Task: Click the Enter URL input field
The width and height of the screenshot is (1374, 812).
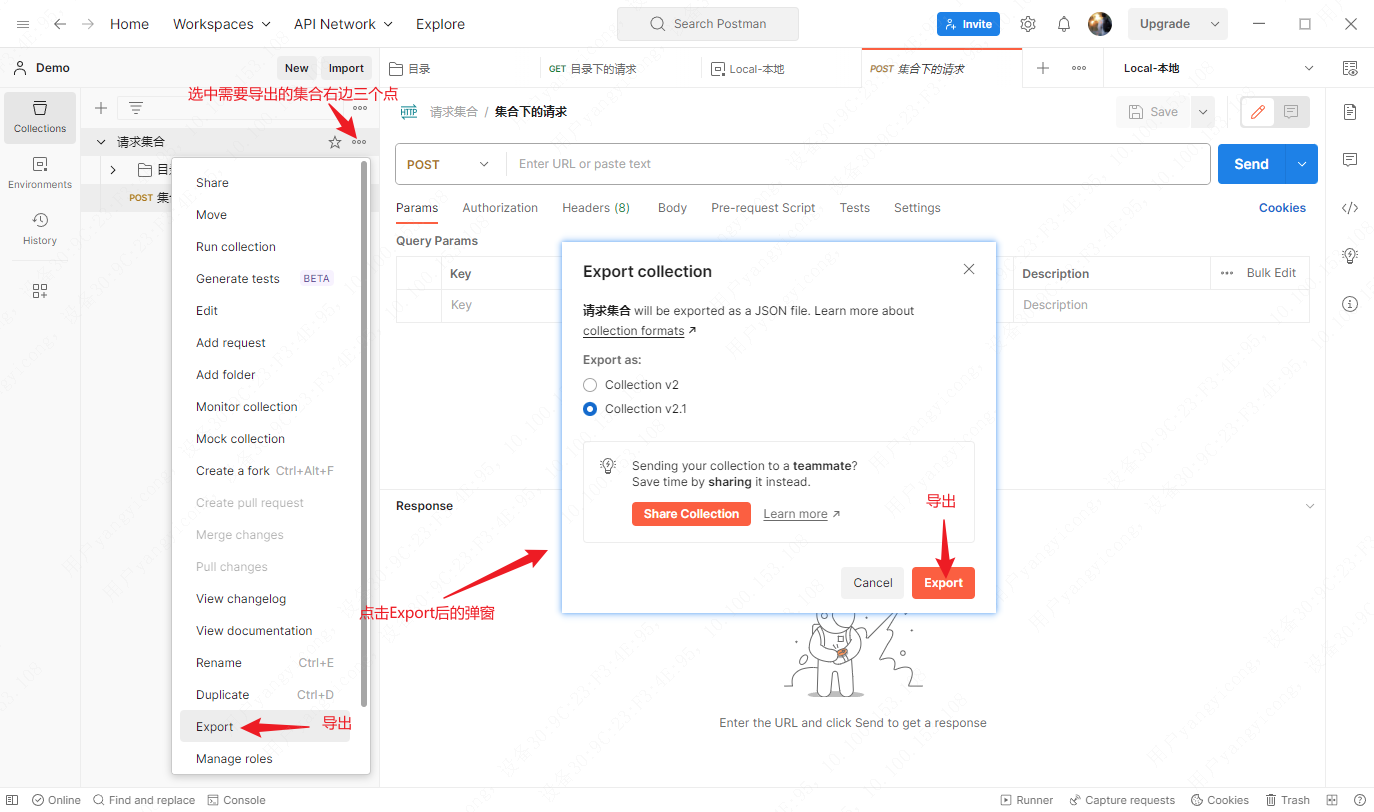Action: (858, 164)
